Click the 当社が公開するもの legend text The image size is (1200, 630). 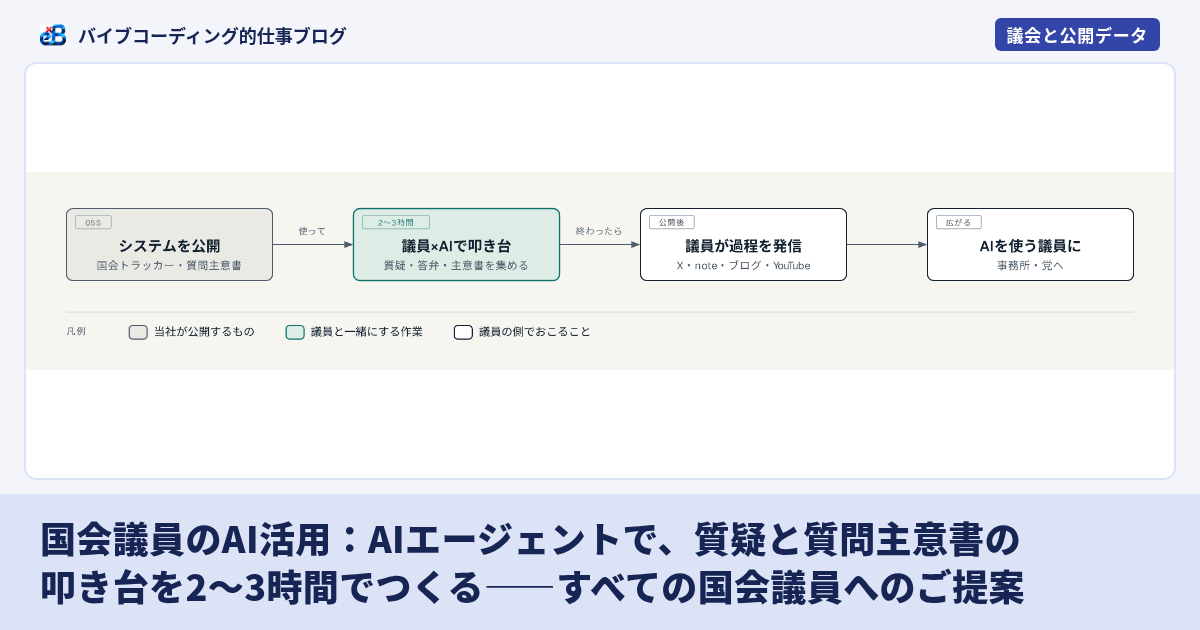[204, 332]
